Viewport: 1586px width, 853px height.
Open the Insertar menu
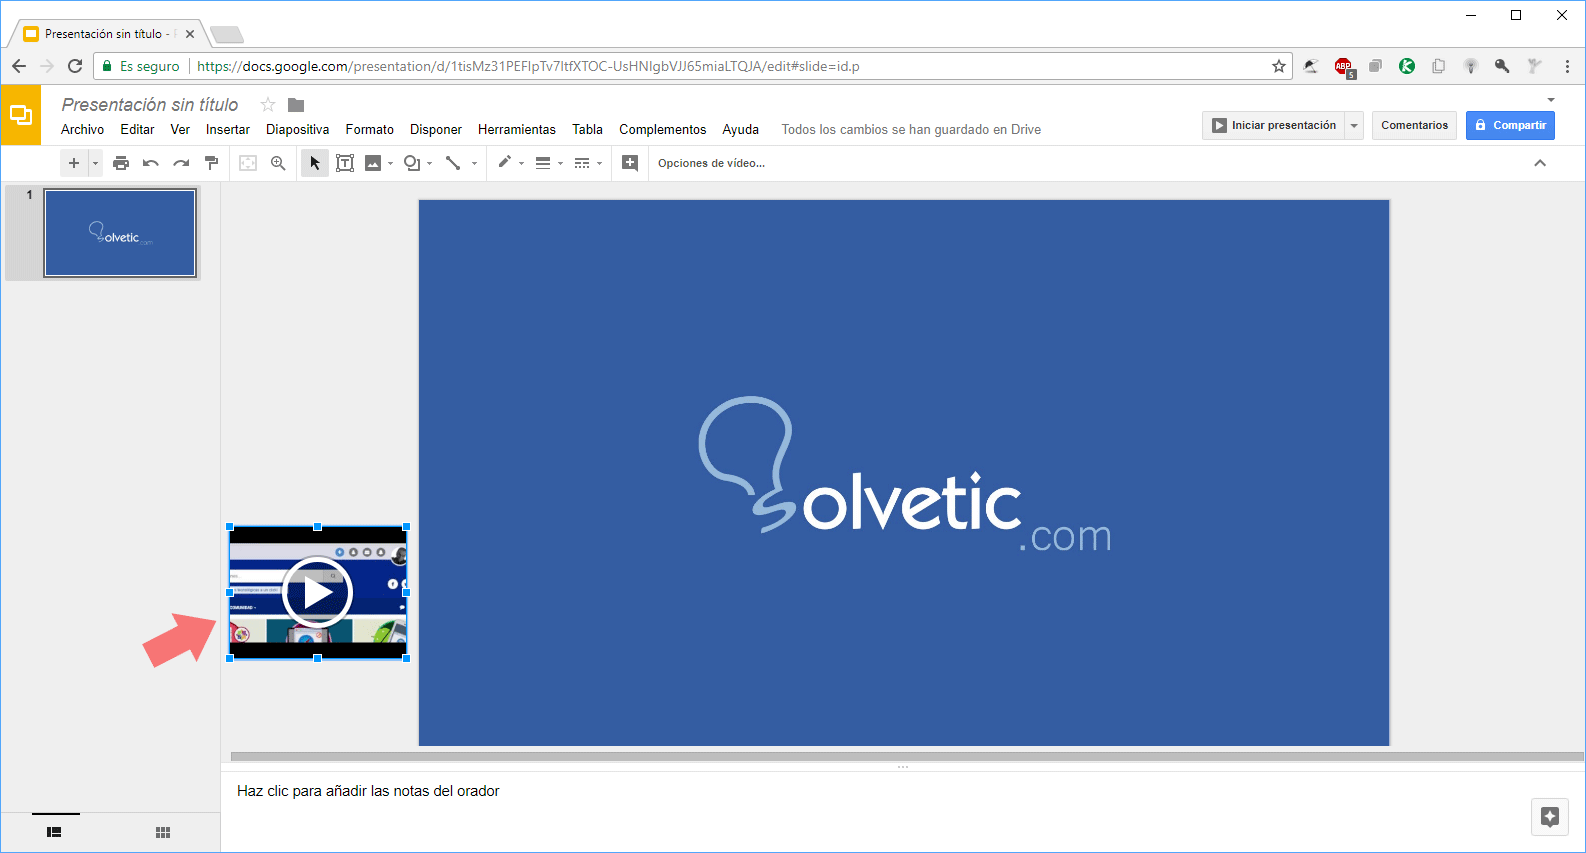(x=228, y=130)
